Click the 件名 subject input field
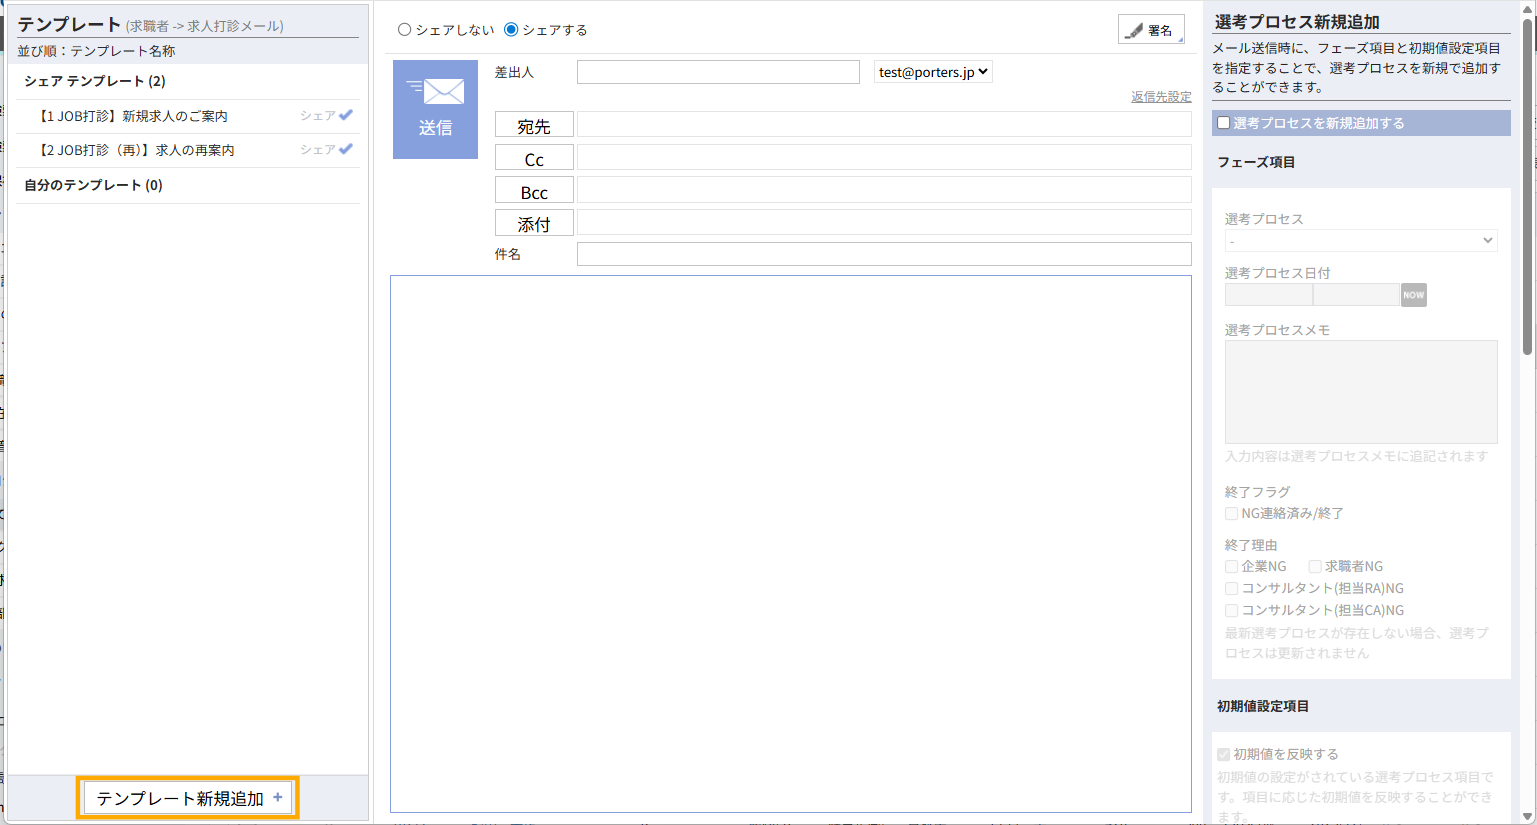Image resolution: width=1537 pixels, height=825 pixels. pos(883,254)
